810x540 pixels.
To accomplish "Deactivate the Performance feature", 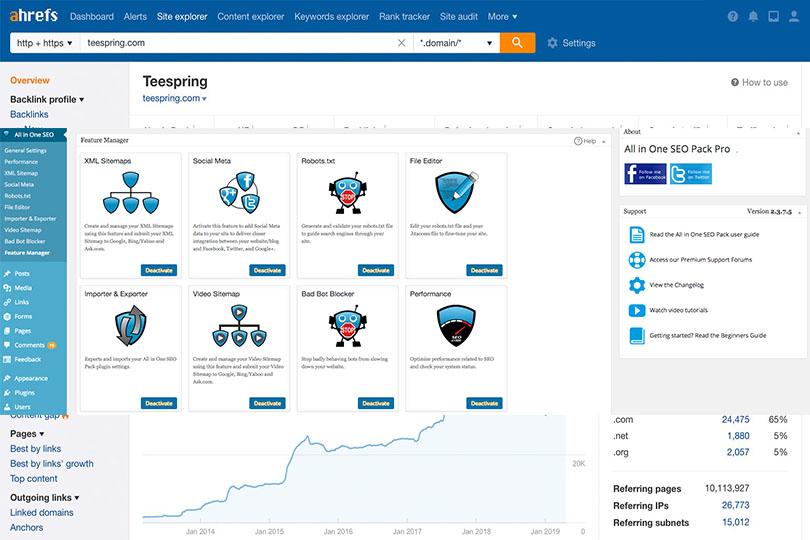I will click(x=484, y=403).
